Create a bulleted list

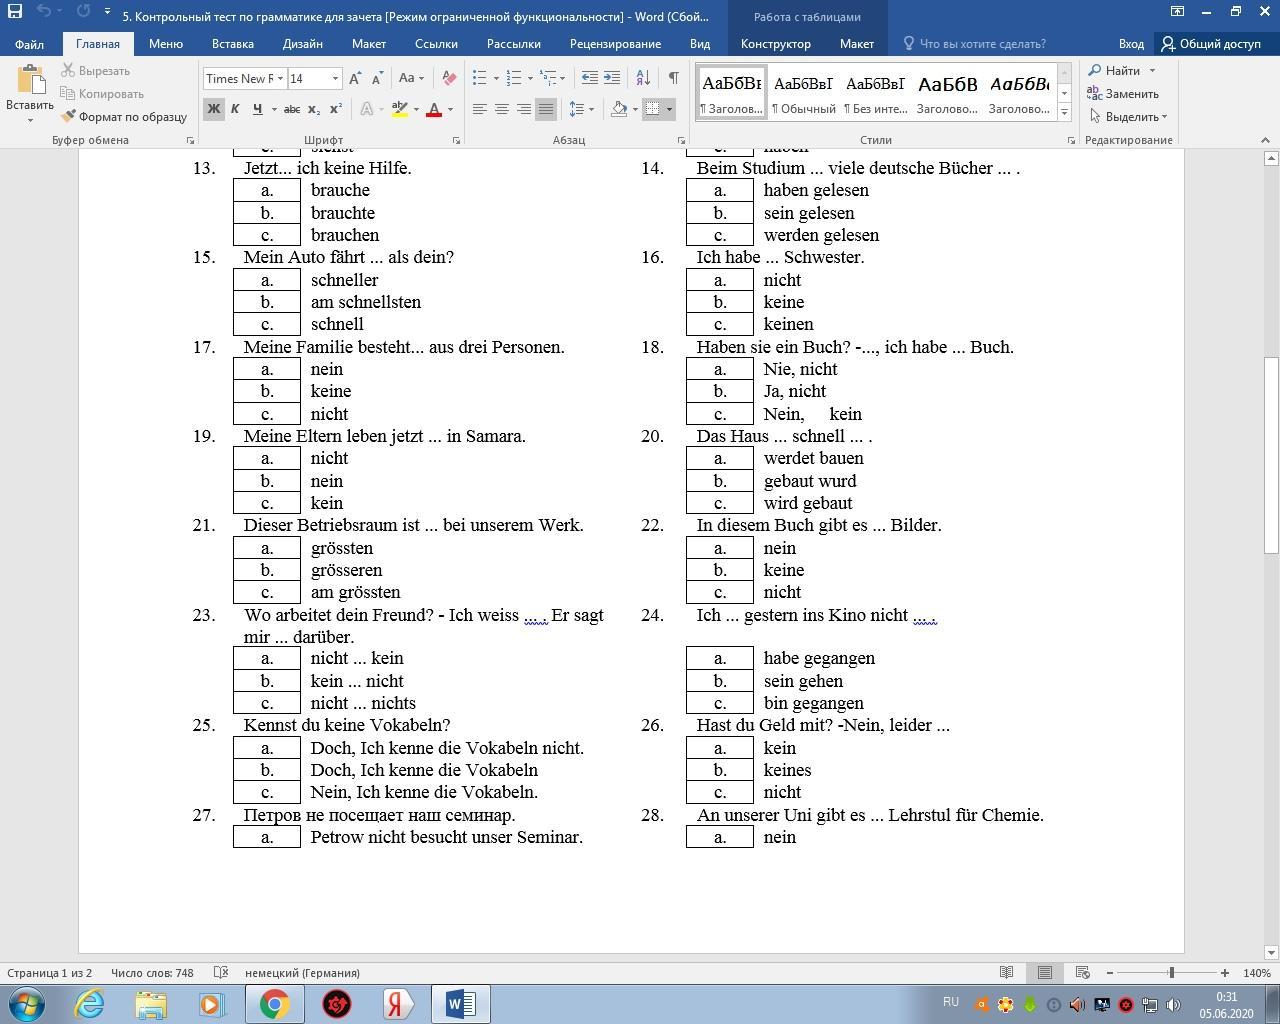tap(479, 78)
